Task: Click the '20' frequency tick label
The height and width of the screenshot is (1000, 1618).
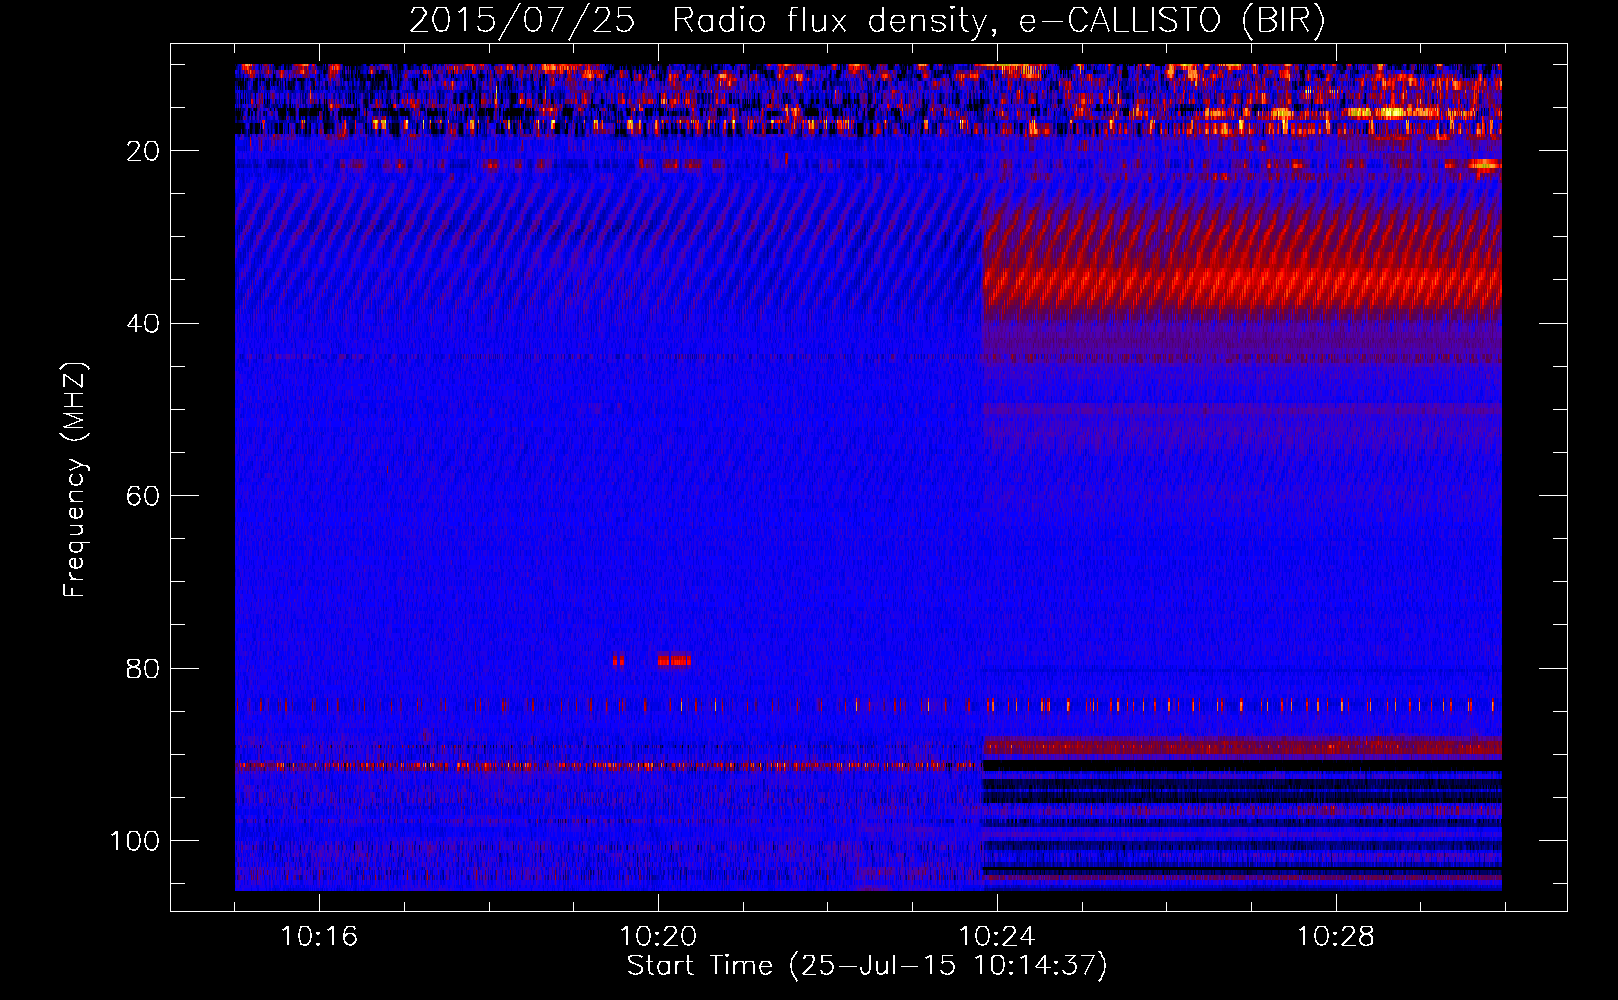Action: [144, 151]
